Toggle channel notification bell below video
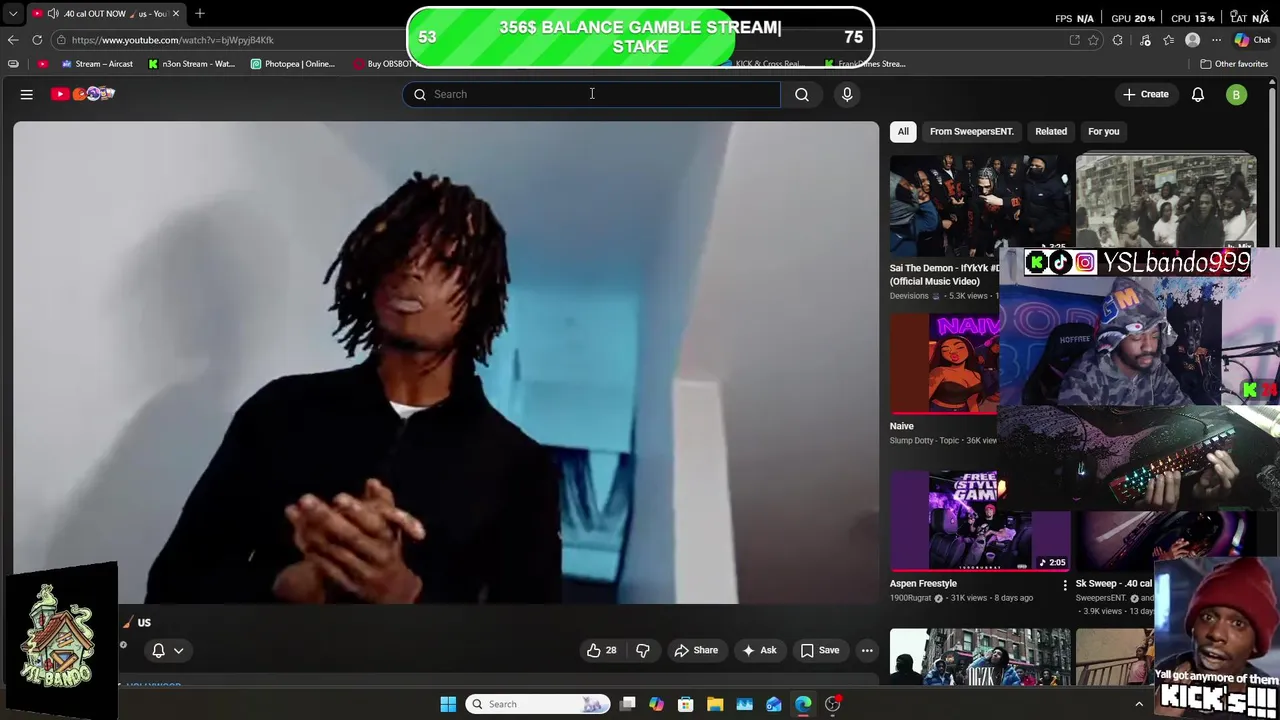 (158, 650)
